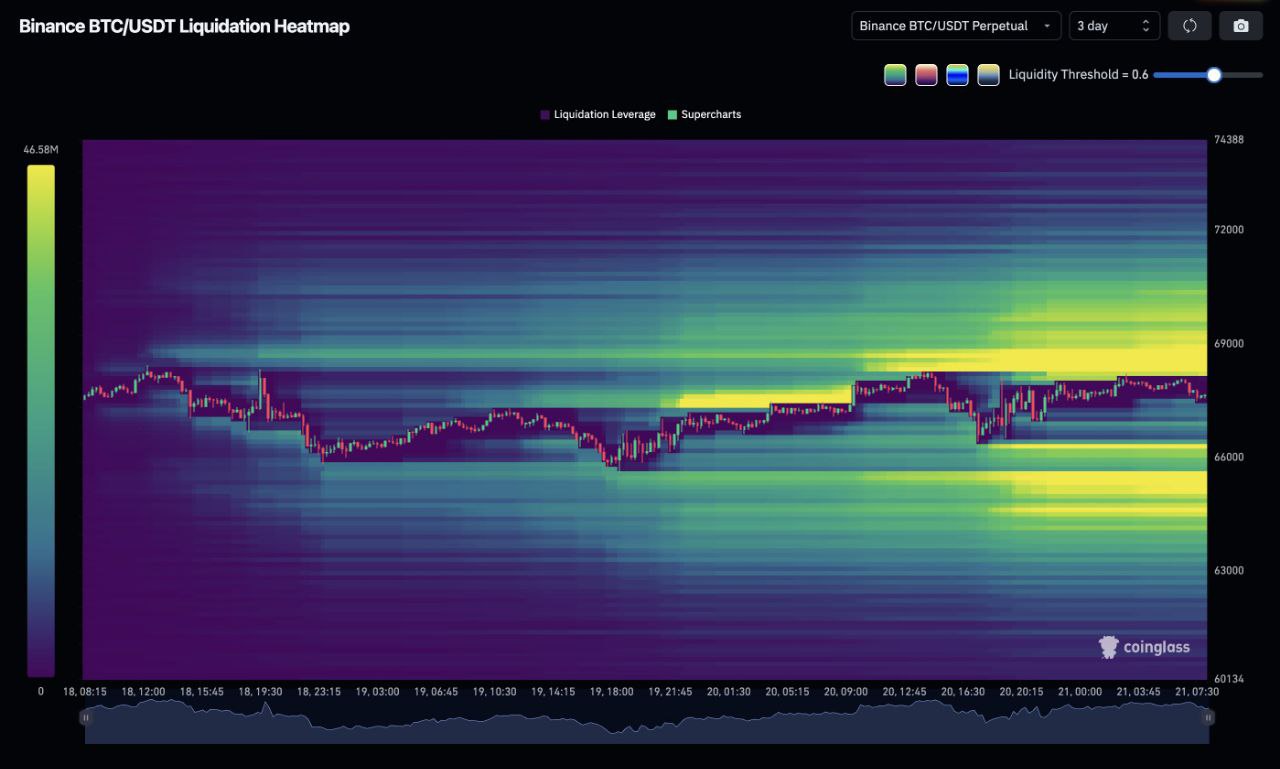
Task: Toggle the Supercharts legend series
Action: (705, 115)
